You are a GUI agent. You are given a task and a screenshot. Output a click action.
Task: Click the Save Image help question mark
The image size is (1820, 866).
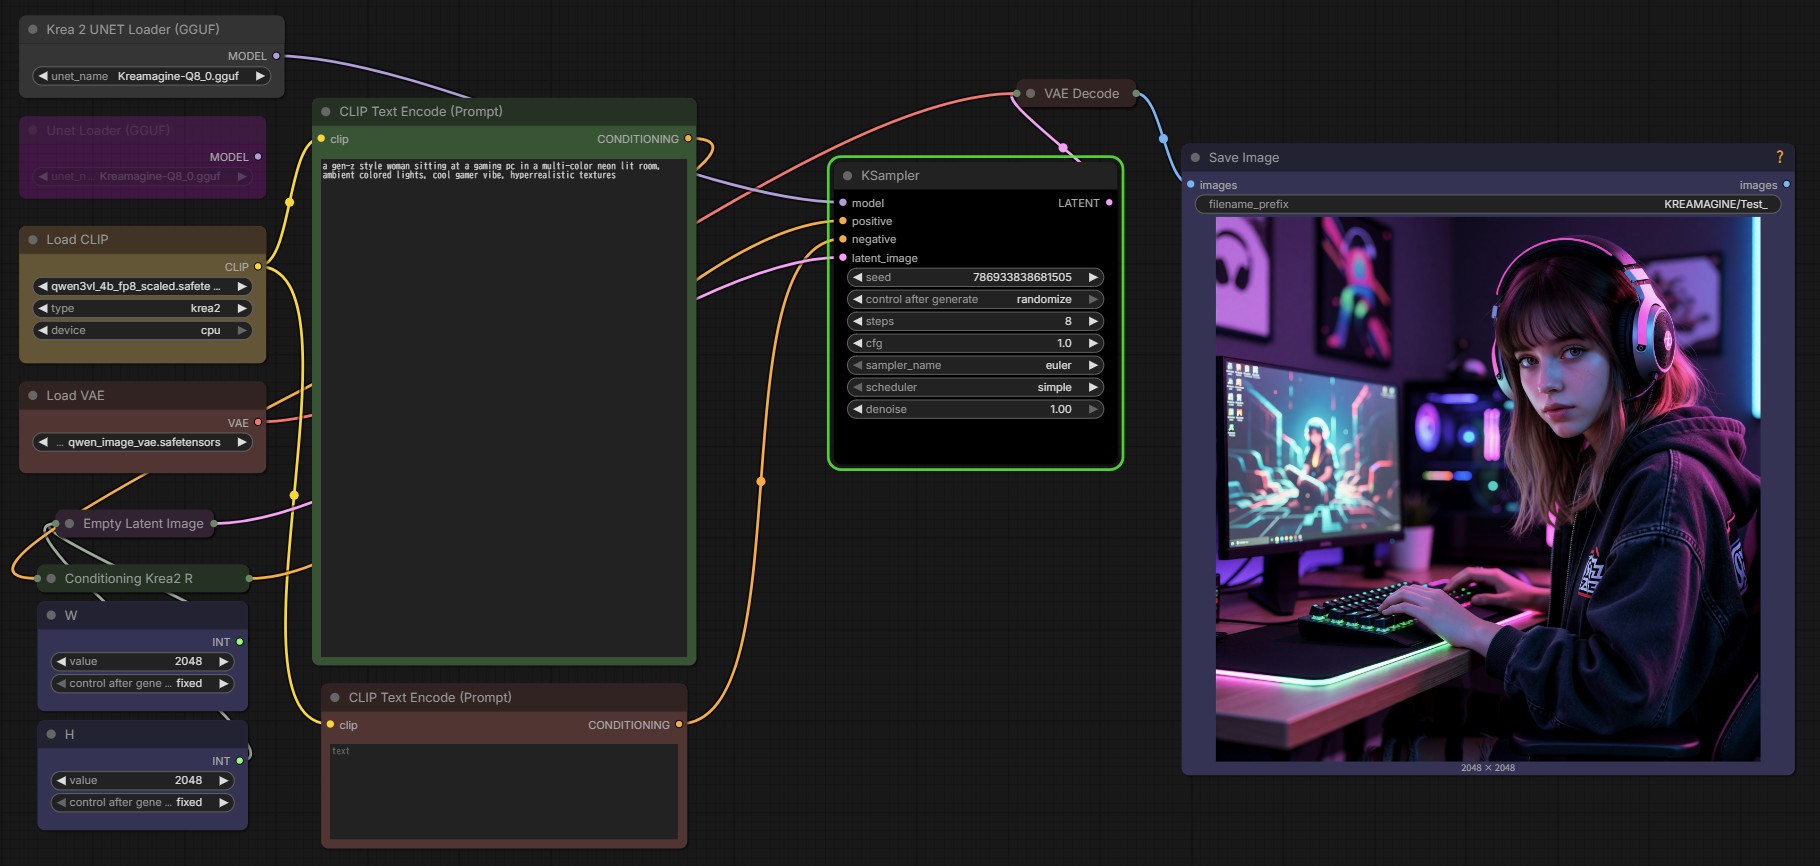(1779, 157)
